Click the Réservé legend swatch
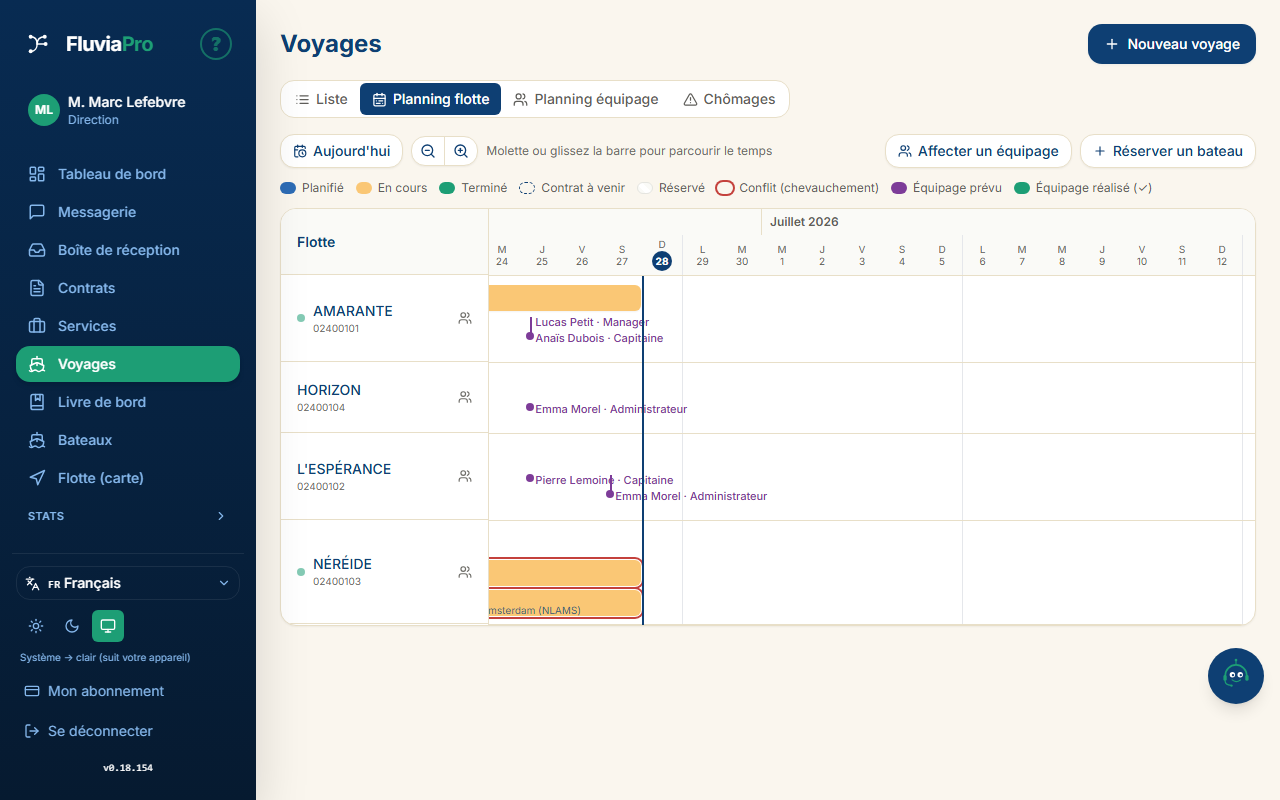 (x=645, y=188)
